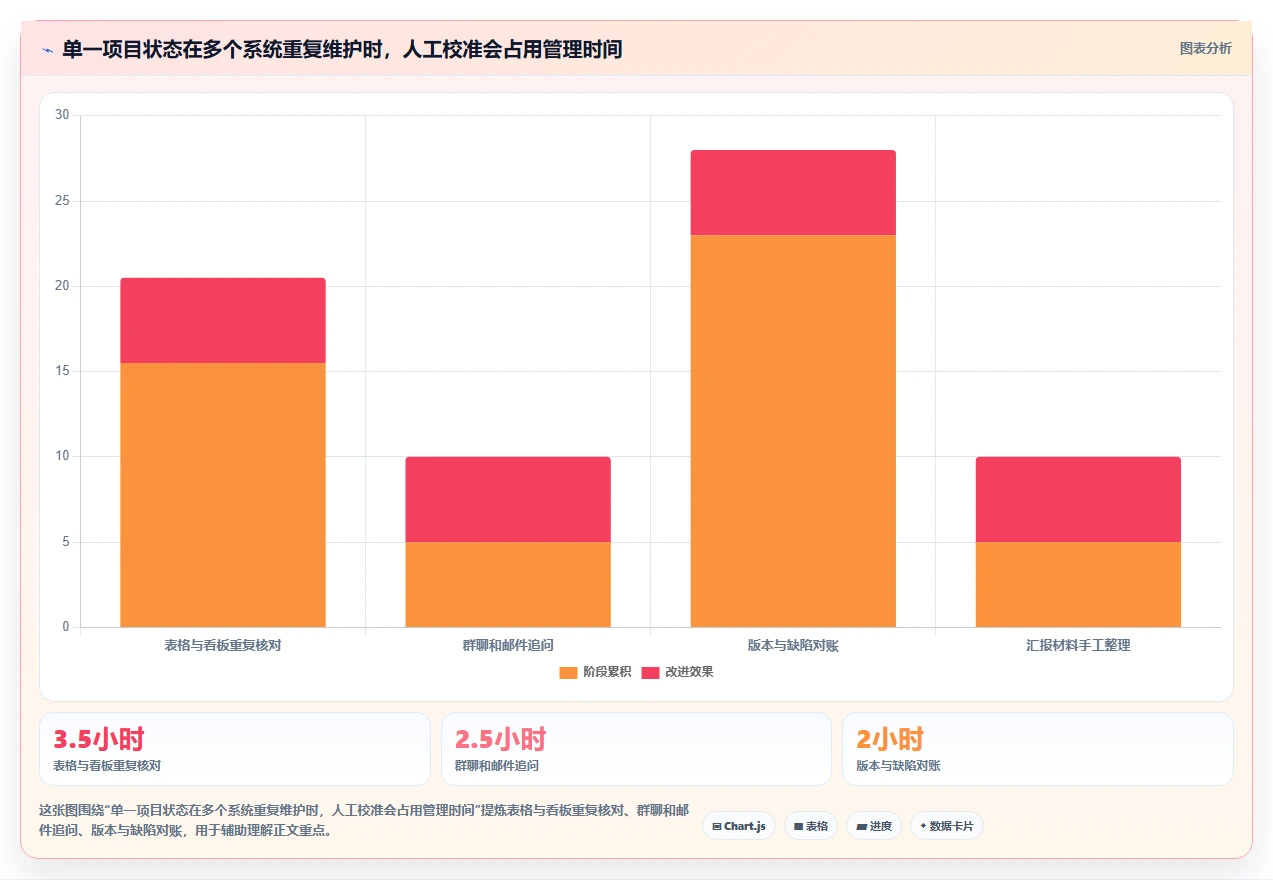This screenshot has height=880, width=1273.
Task: Click y-axis value 10
Action: 62,456
